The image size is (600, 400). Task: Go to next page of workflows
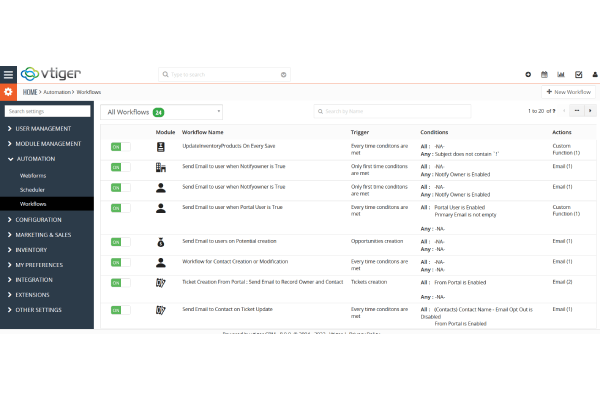(590, 111)
